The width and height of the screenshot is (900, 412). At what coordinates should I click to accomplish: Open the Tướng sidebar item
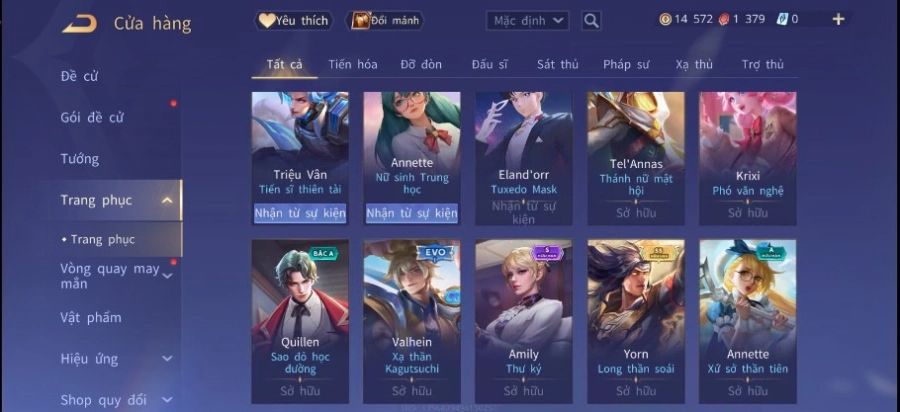click(80, 159)
